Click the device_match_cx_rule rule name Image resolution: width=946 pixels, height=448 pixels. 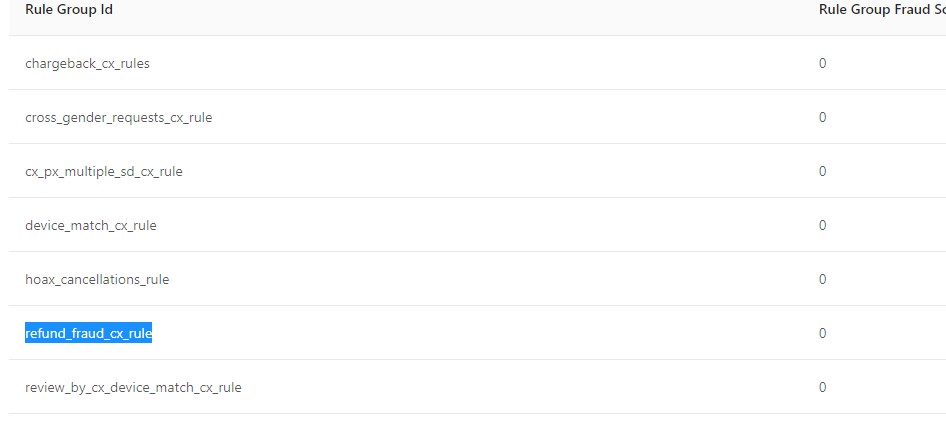(x=90, y=226)
